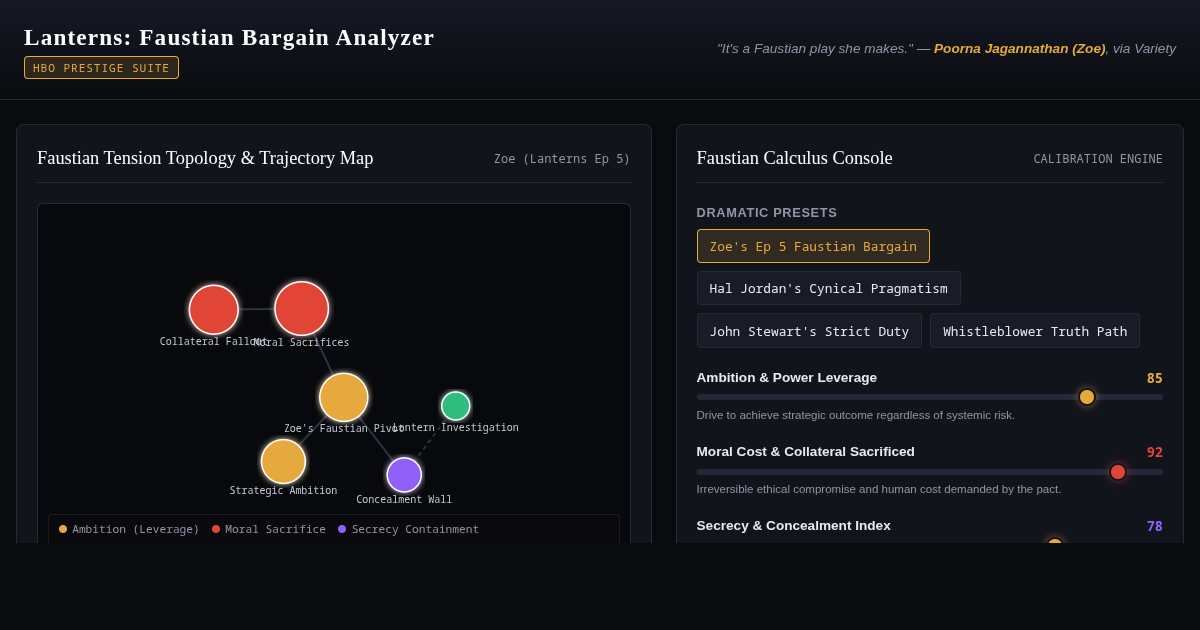
Task: Apply Zoe's Ep 5 Faustian Bargain preset
Action: (x=813, y=246)
